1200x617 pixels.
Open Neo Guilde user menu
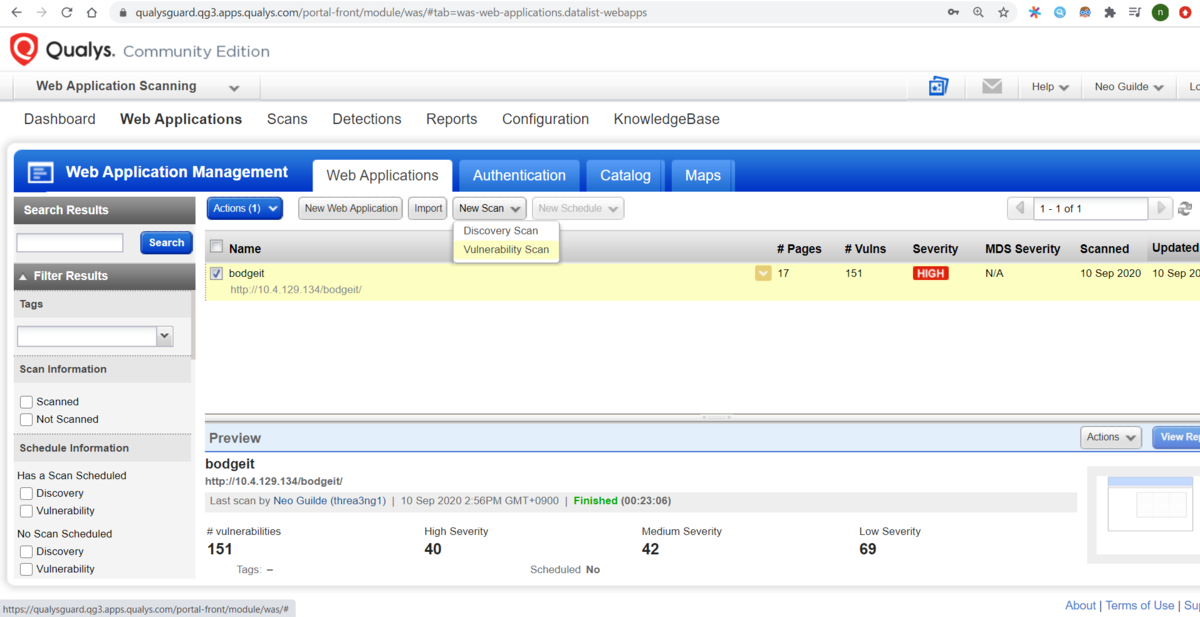[1128, 87]
